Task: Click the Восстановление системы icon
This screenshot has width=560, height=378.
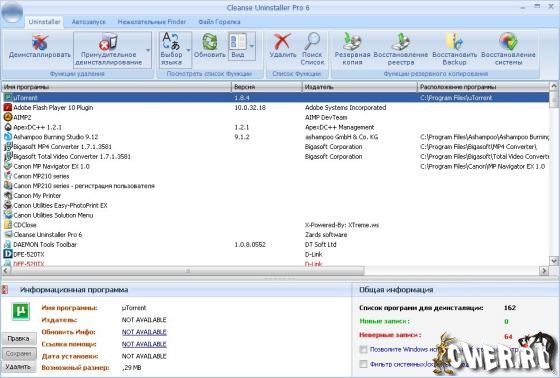Action: click(508, 42)
